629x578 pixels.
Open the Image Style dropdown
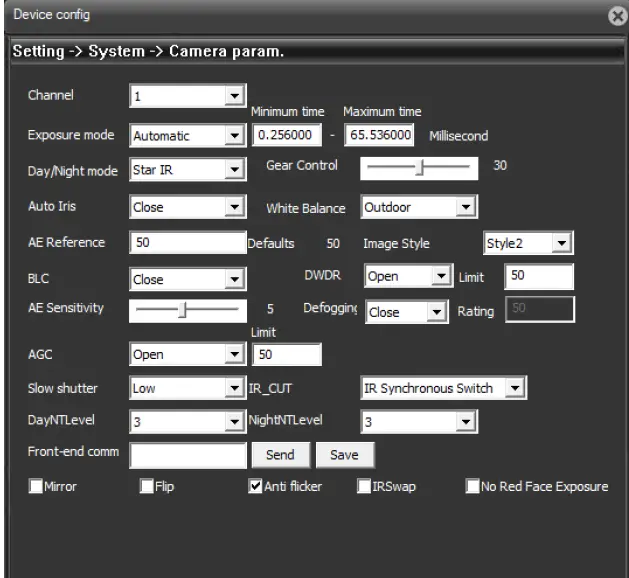[x=528, y=243]
